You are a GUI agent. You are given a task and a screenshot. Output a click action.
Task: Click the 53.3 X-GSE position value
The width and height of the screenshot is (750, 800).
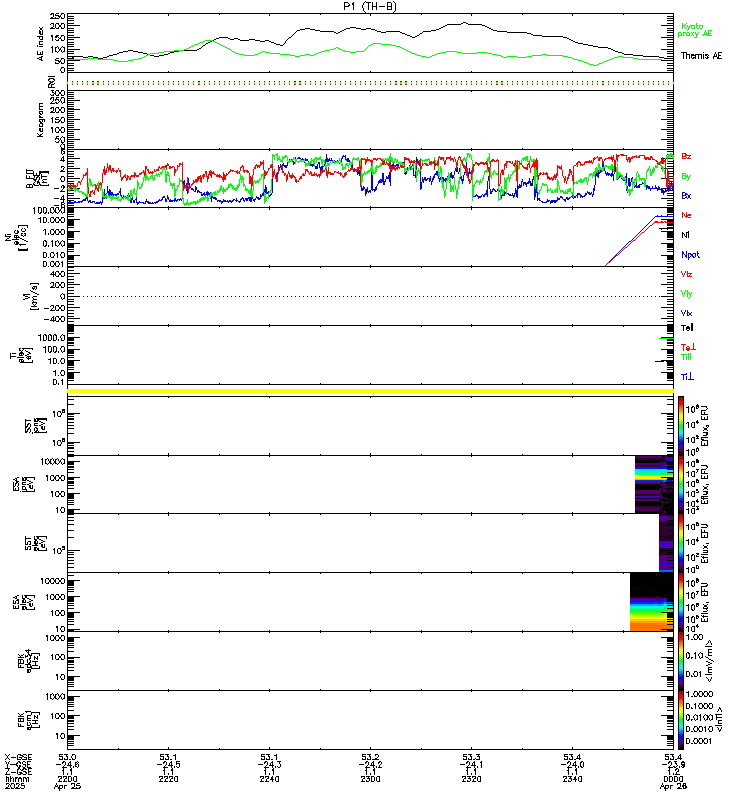[471, 757]
